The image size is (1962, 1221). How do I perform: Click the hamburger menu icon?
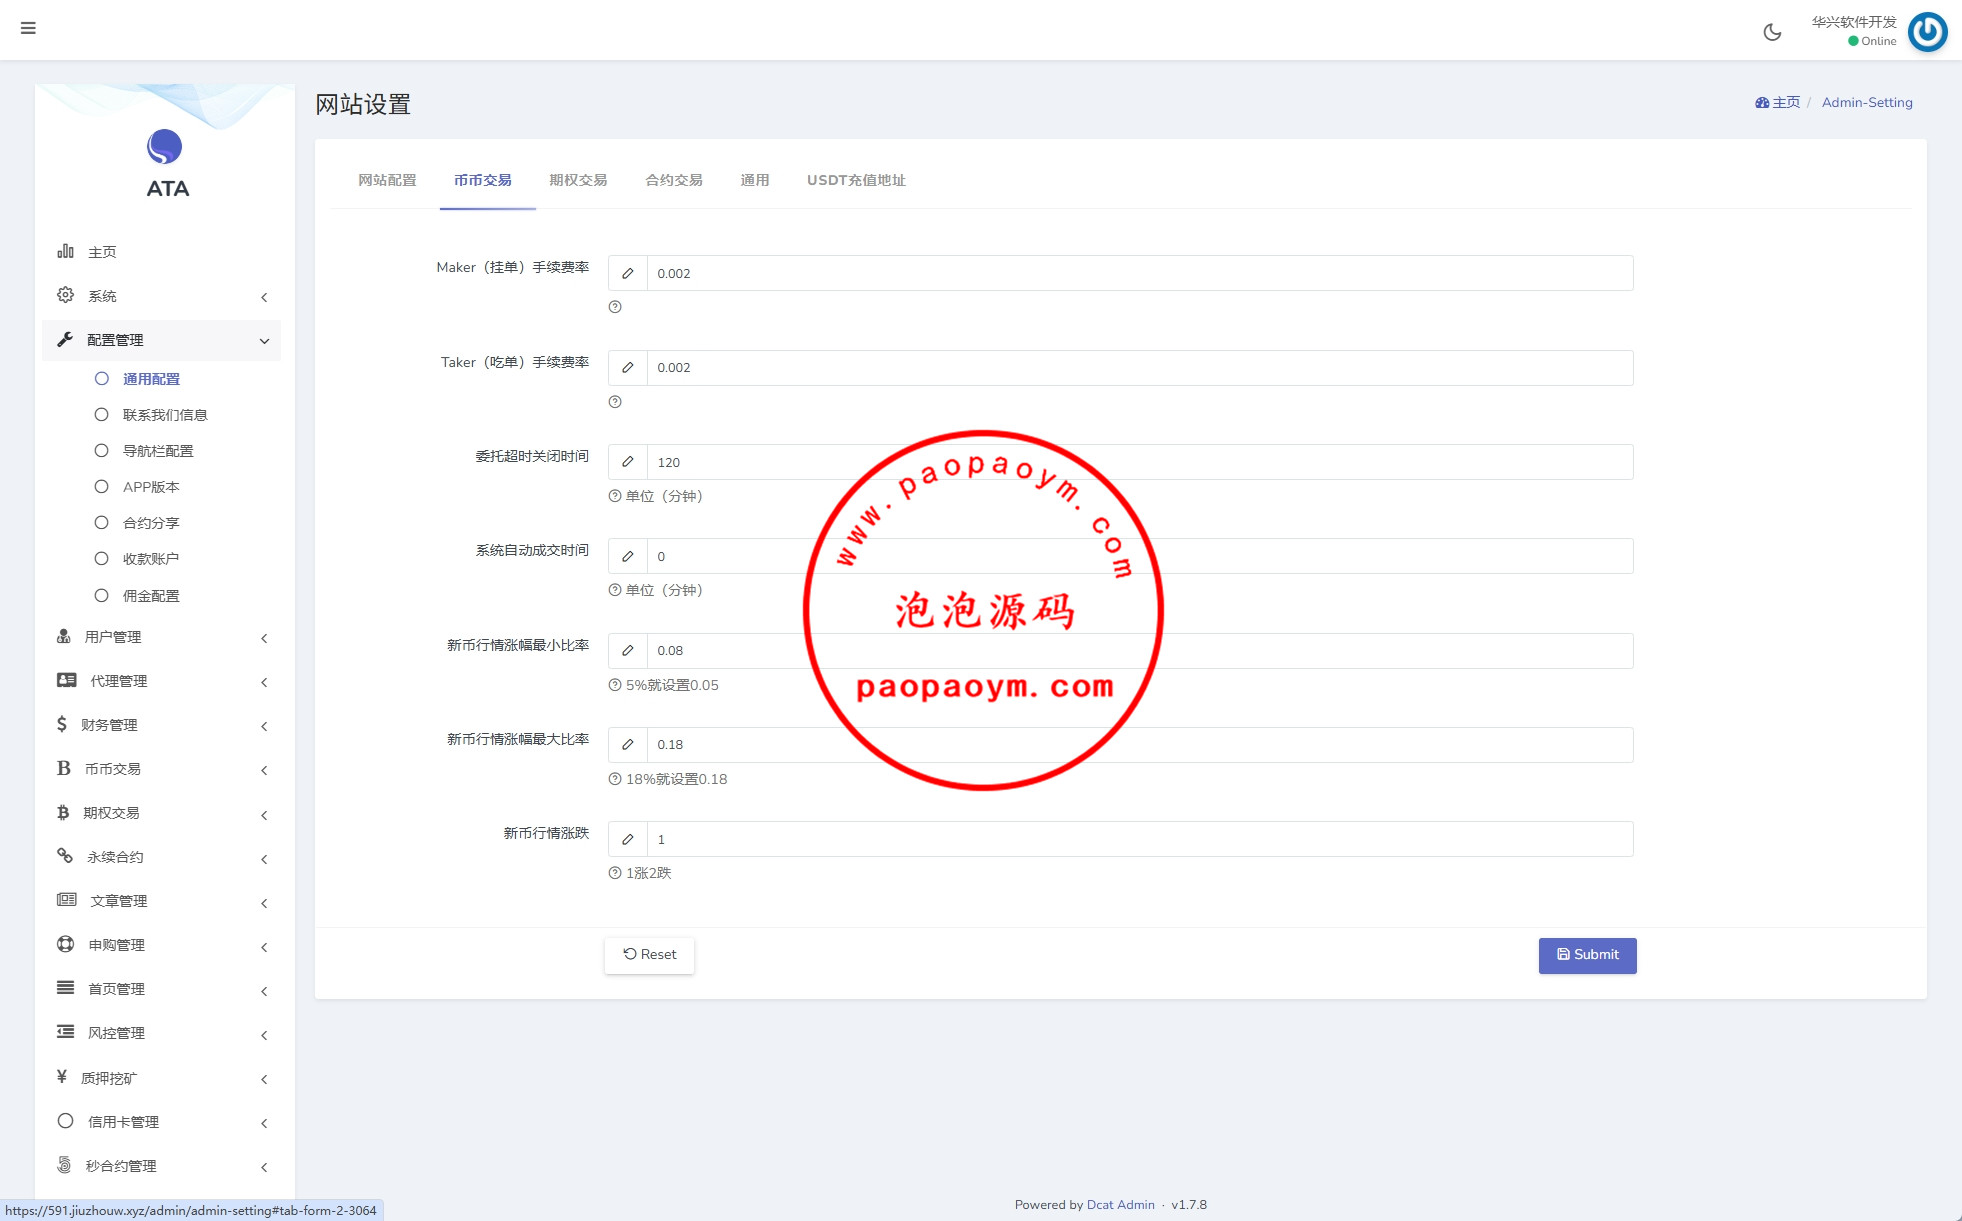click(x=28, y=28)
